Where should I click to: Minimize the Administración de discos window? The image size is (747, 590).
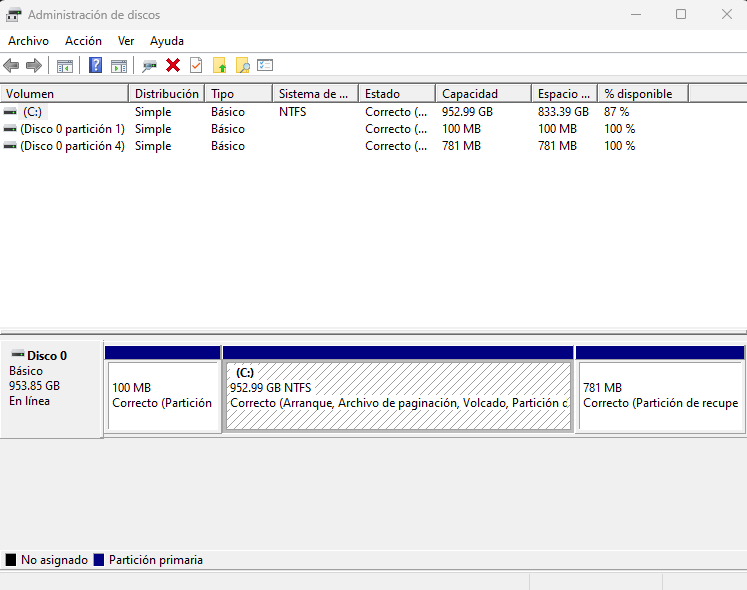point(636,14)
